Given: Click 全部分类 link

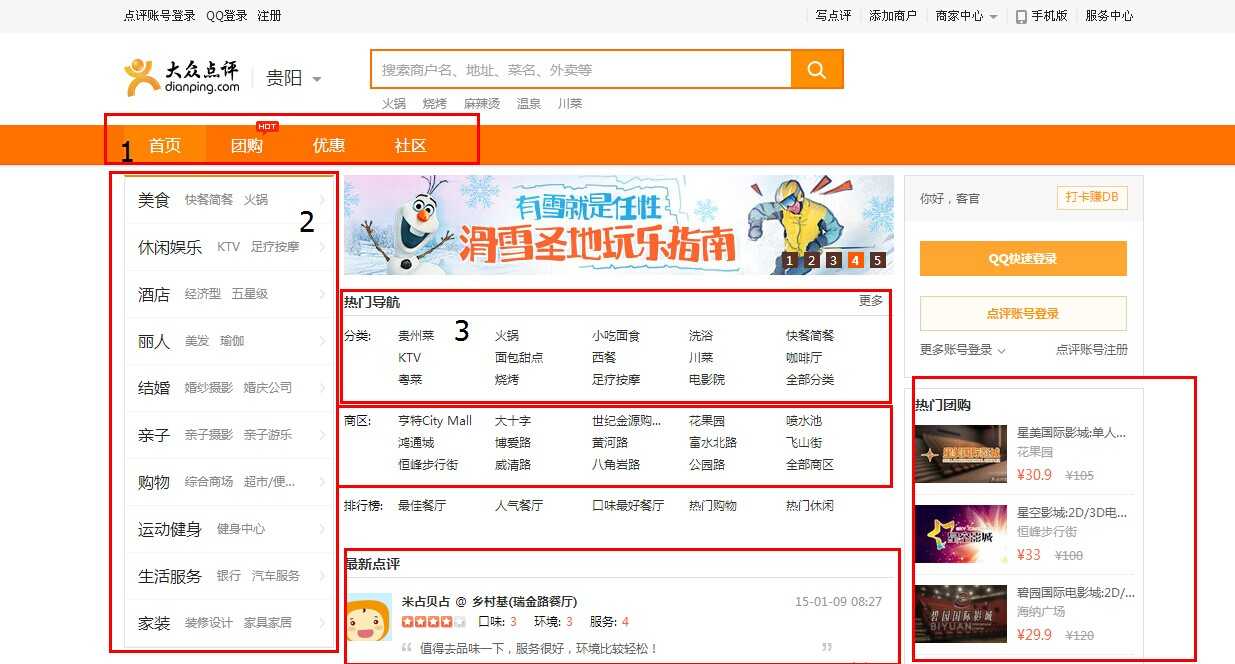Looking at the screenshot, I should tap(810, 380).
